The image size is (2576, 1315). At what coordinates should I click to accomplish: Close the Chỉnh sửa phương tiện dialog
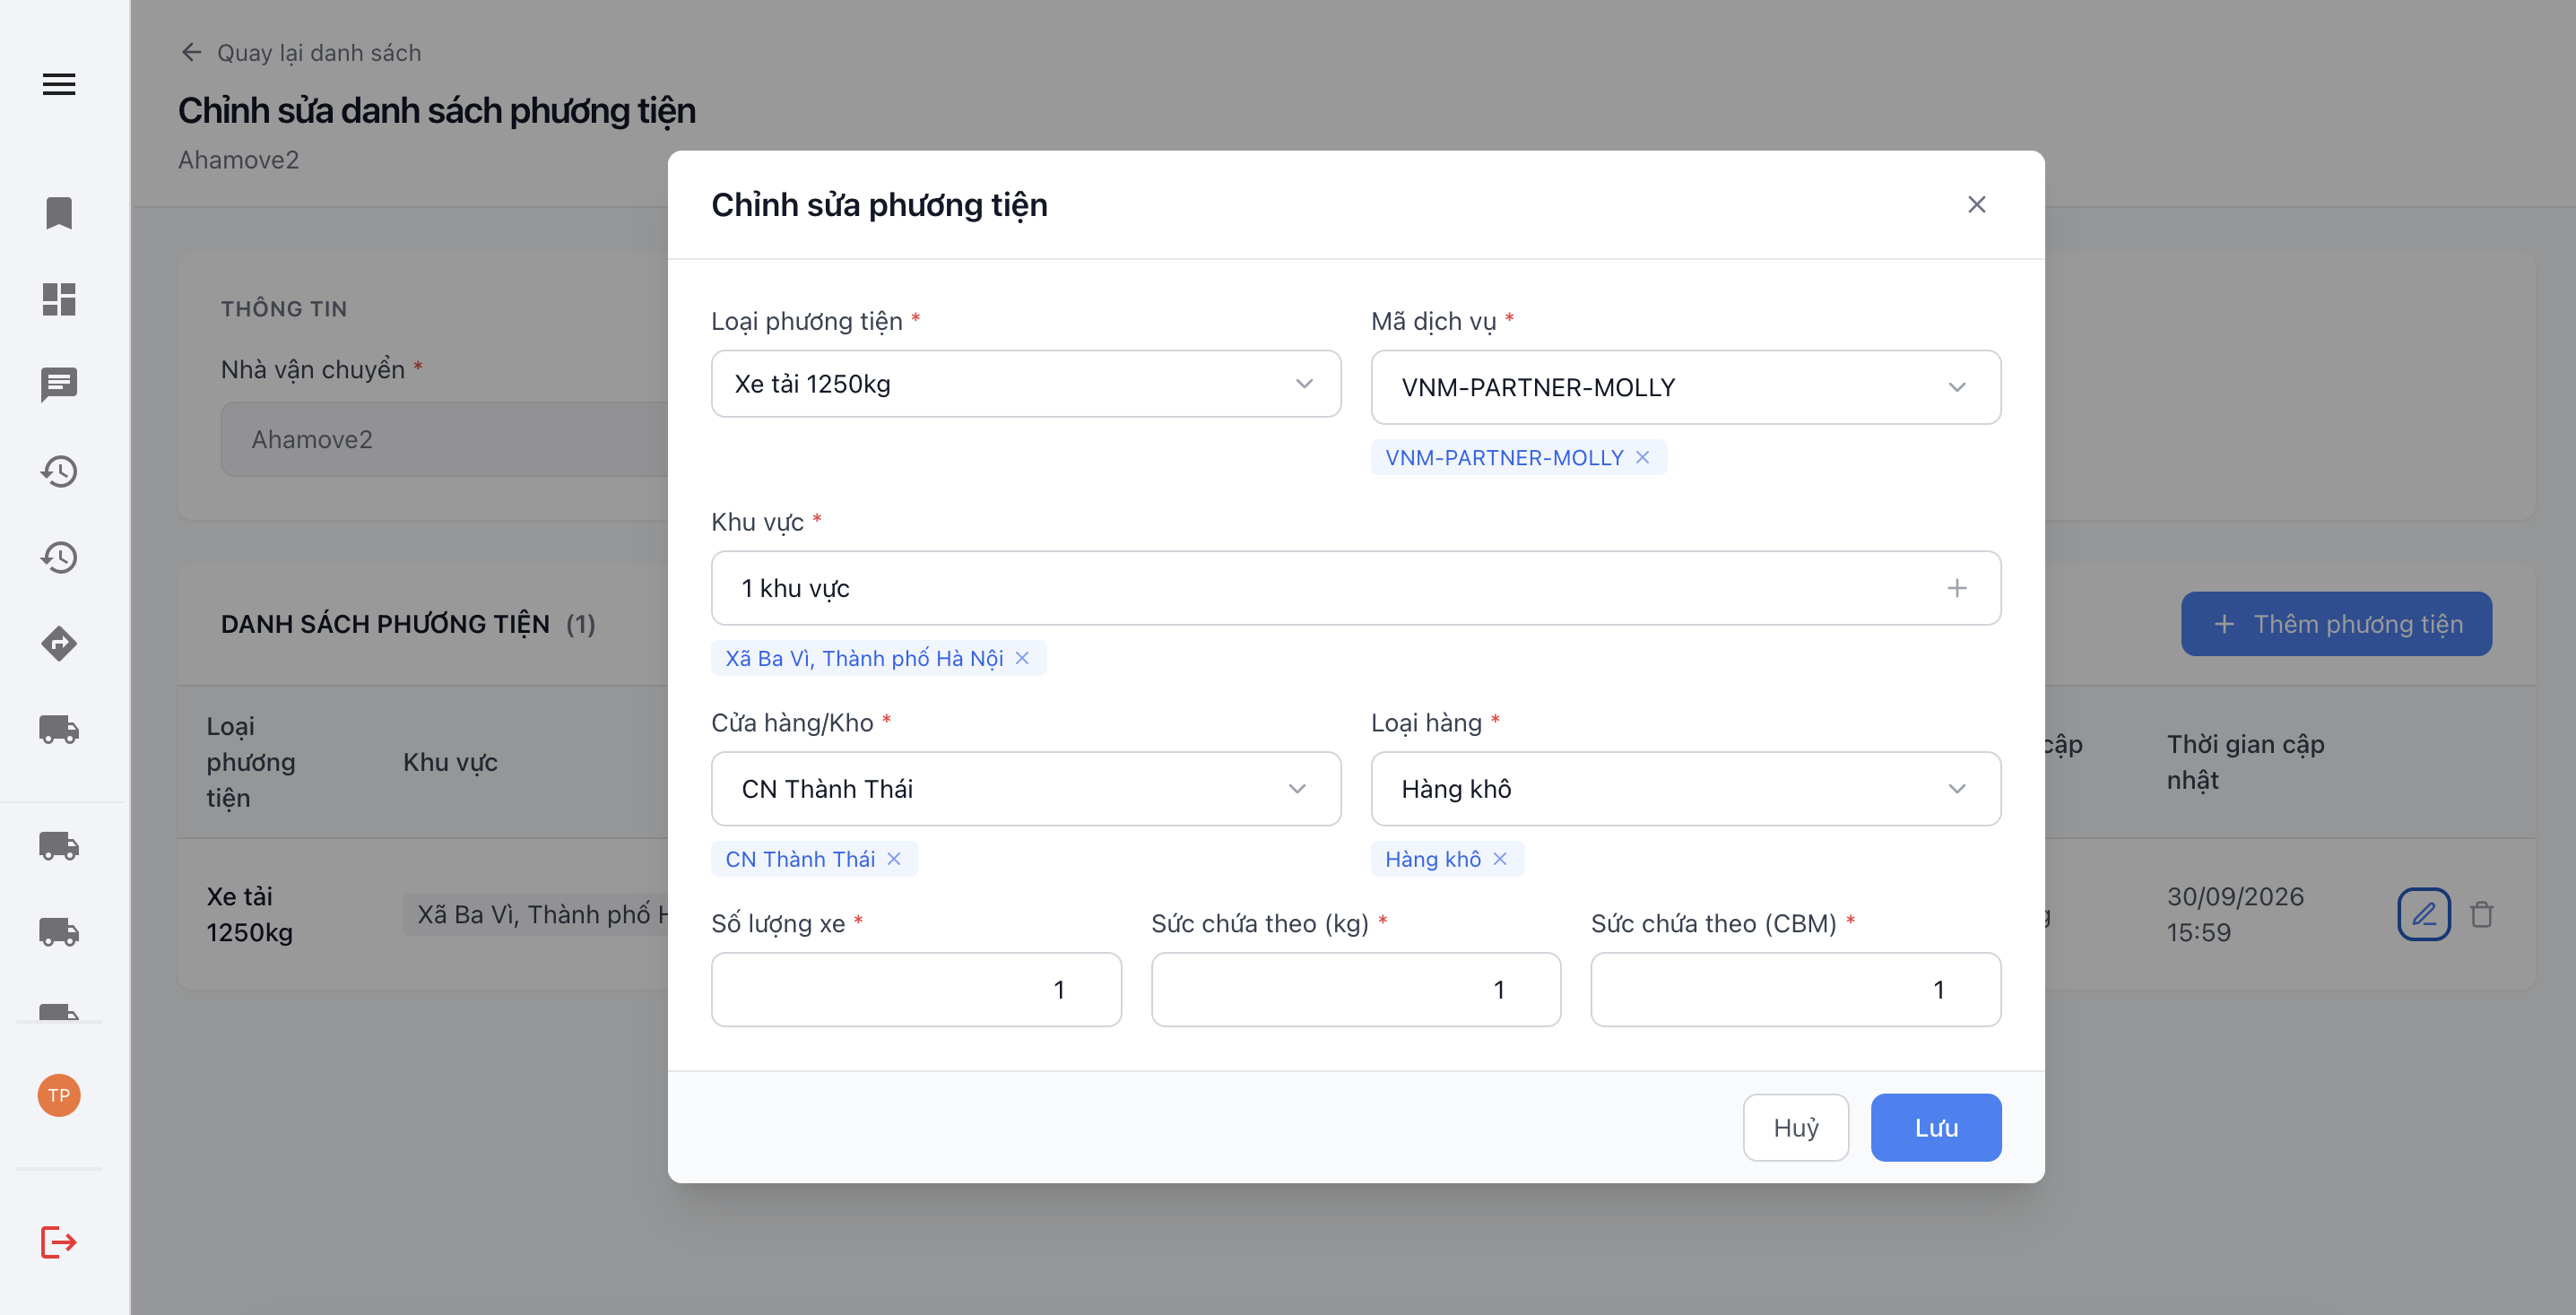pos(1976,204)
